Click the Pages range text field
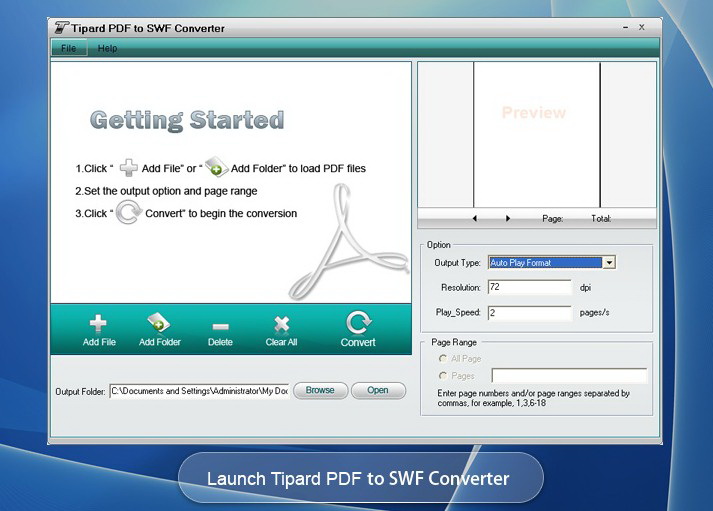Image resolution: width=713 pixels, height=511 pixels. (569, 376)
